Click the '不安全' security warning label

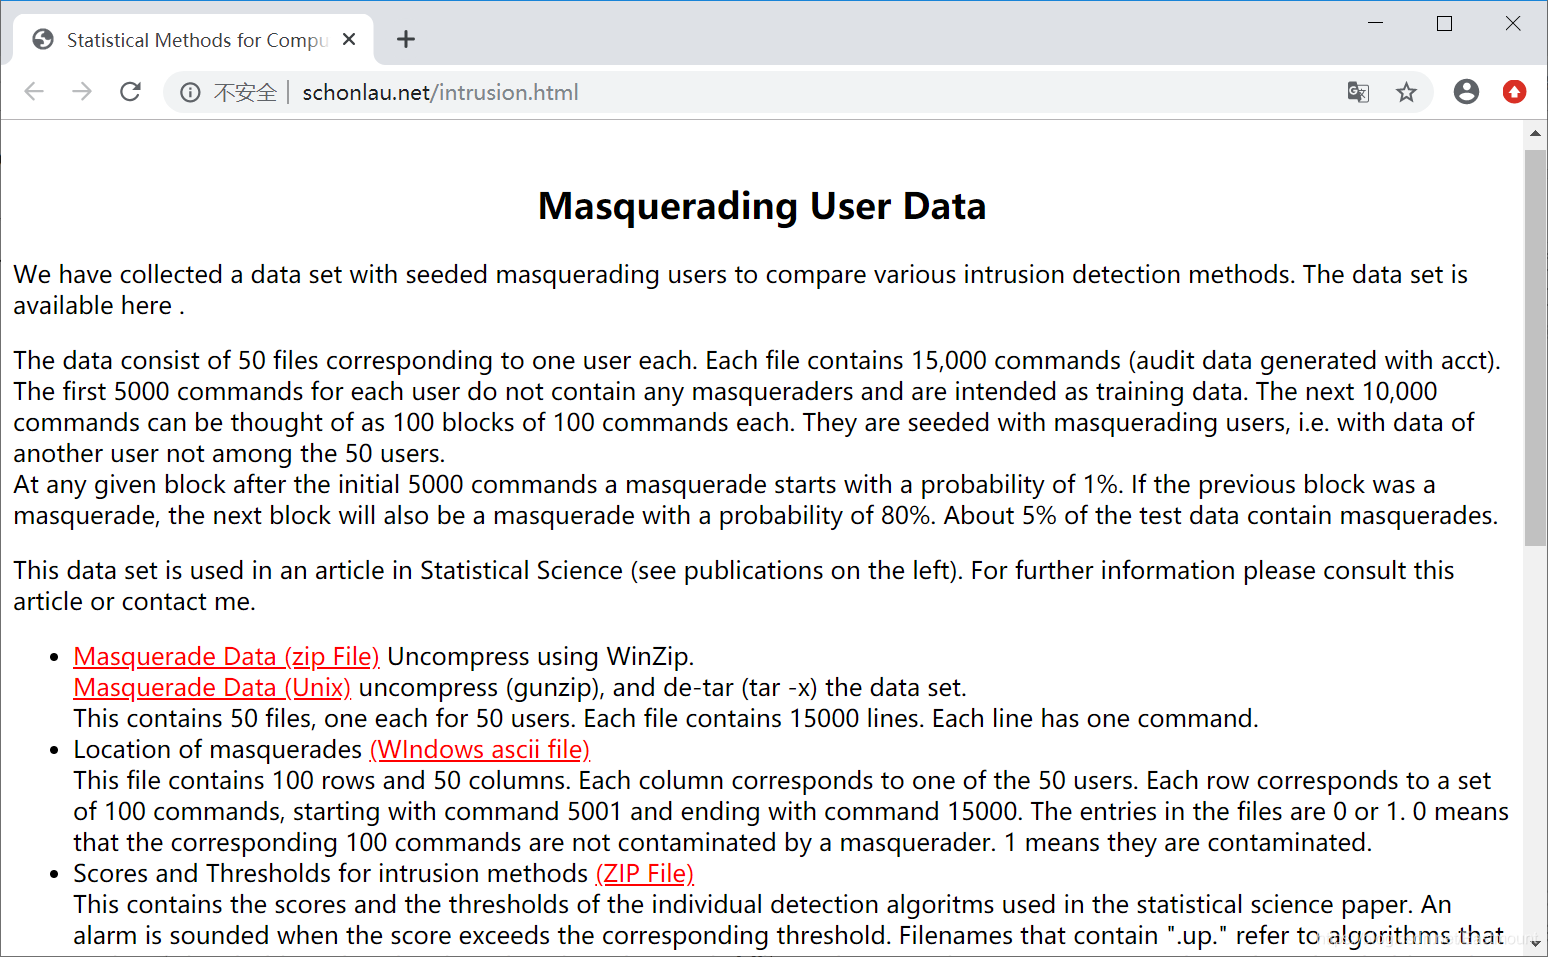(x=245, y=93)
